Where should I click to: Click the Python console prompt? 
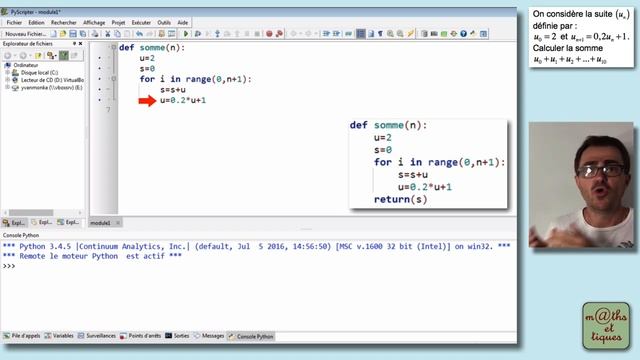point(9,266)
